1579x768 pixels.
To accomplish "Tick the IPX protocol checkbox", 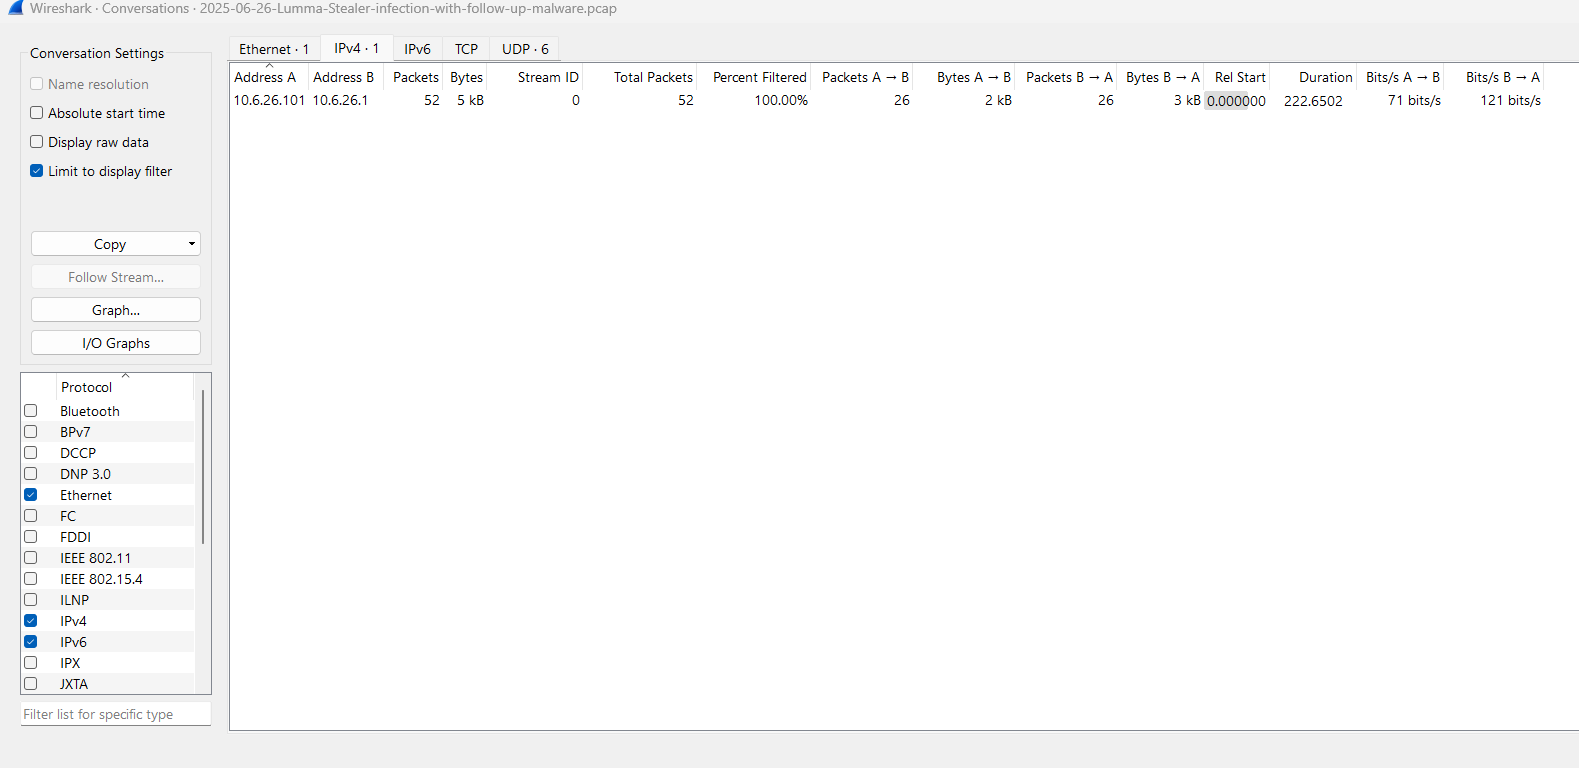I will pos(31,663).
